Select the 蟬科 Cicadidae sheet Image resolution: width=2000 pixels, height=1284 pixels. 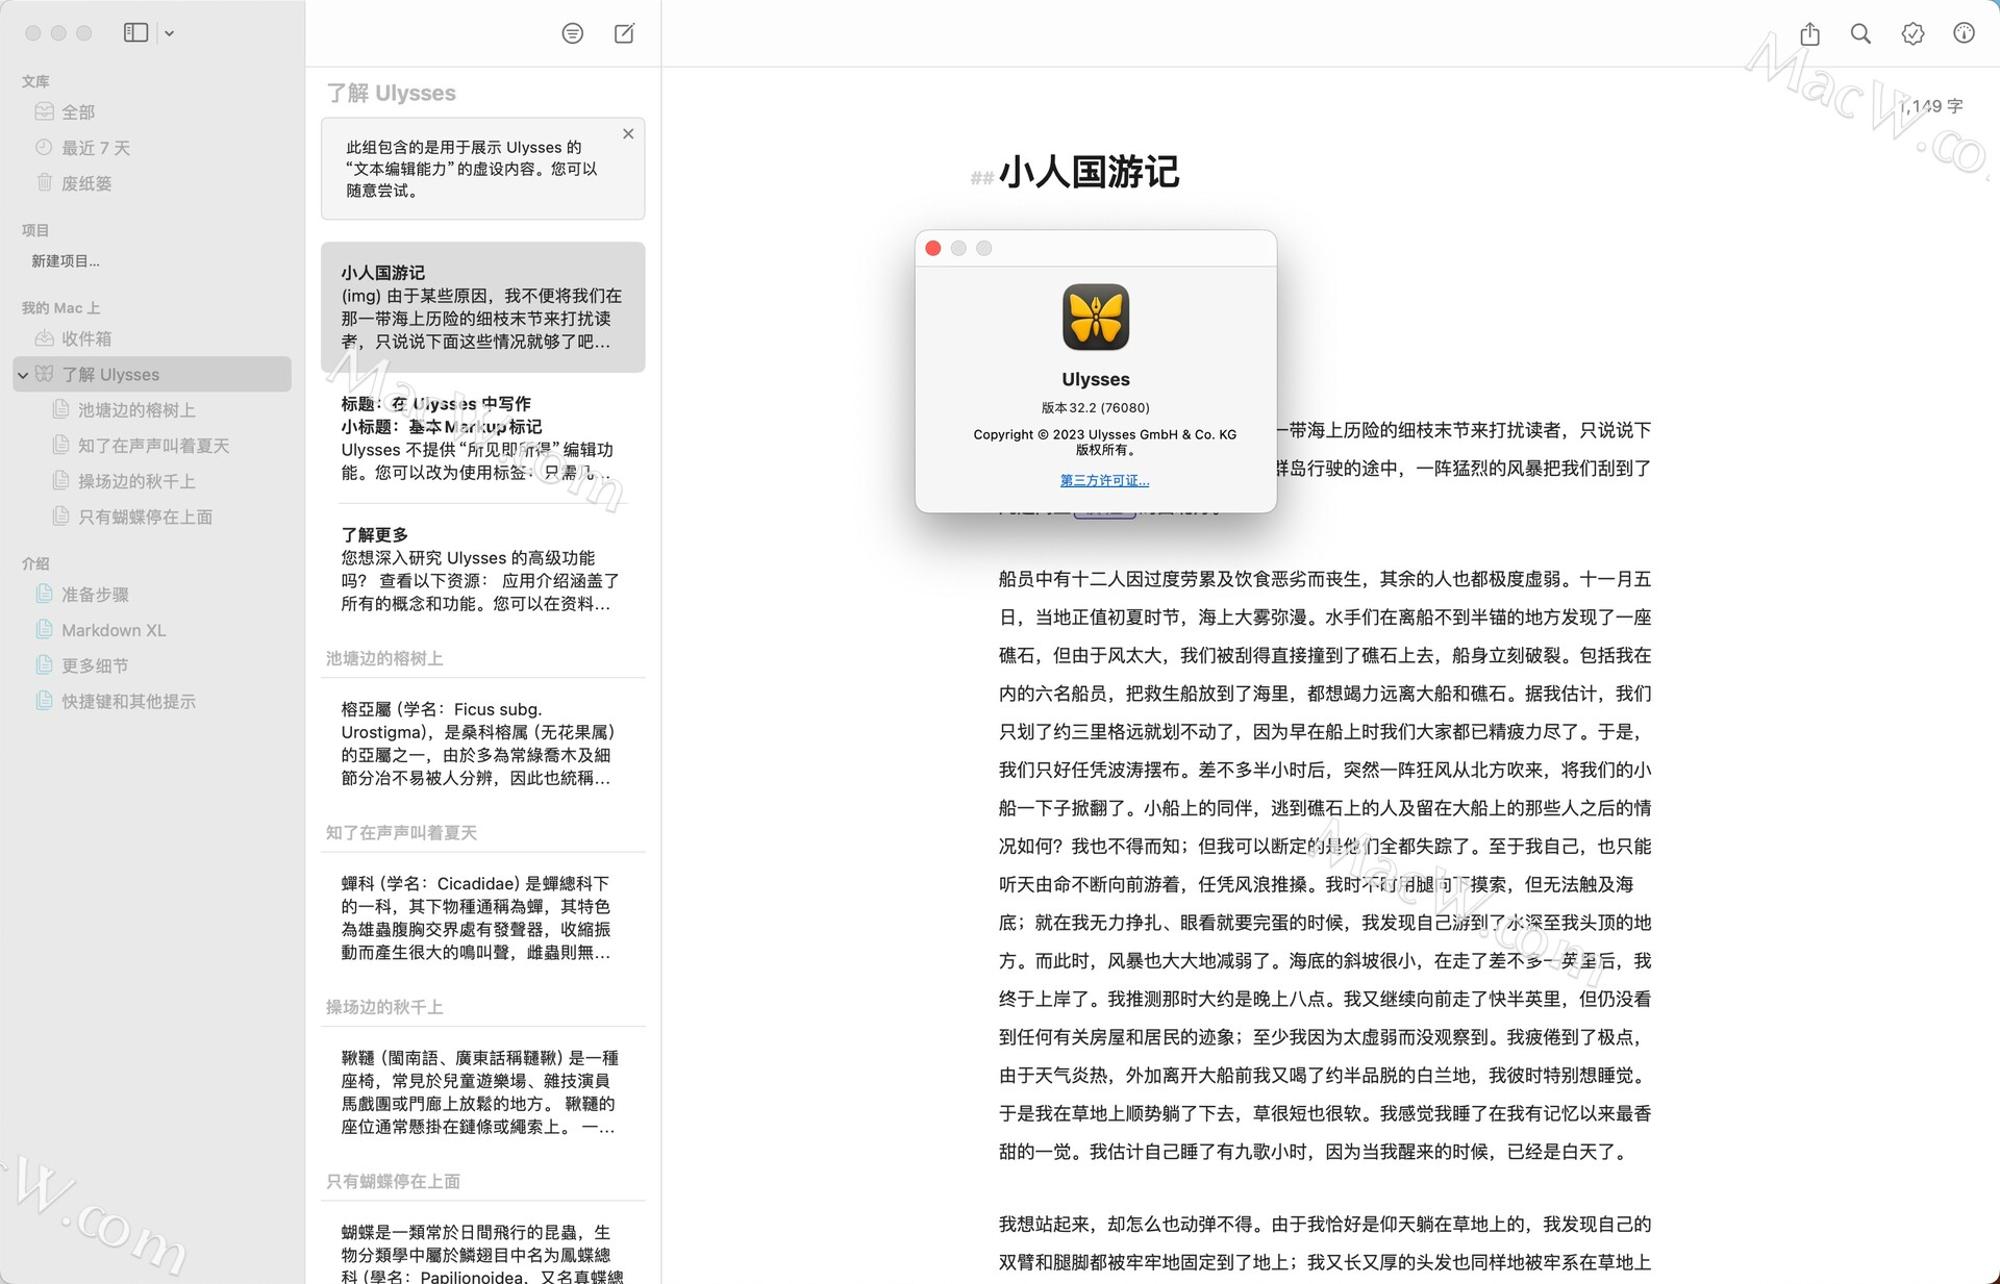483,918
